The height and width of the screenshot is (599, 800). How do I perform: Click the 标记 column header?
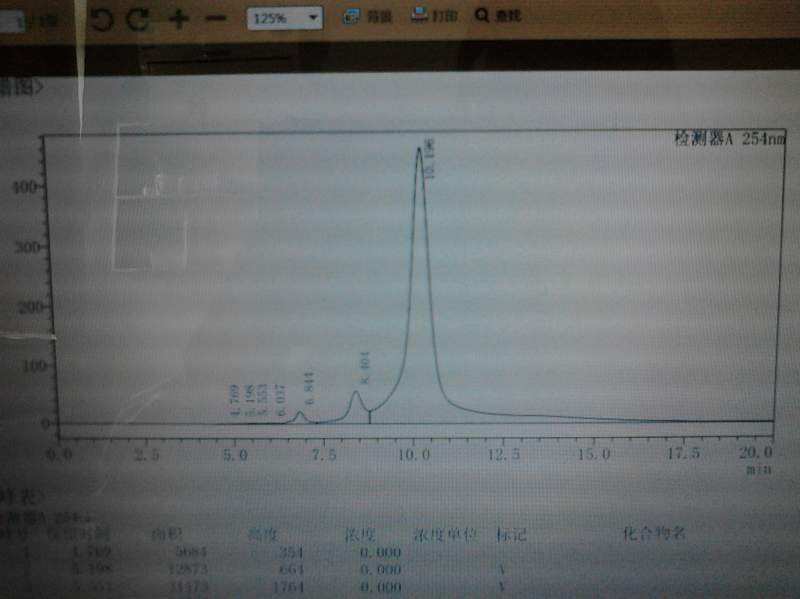[x=511, y=535]
